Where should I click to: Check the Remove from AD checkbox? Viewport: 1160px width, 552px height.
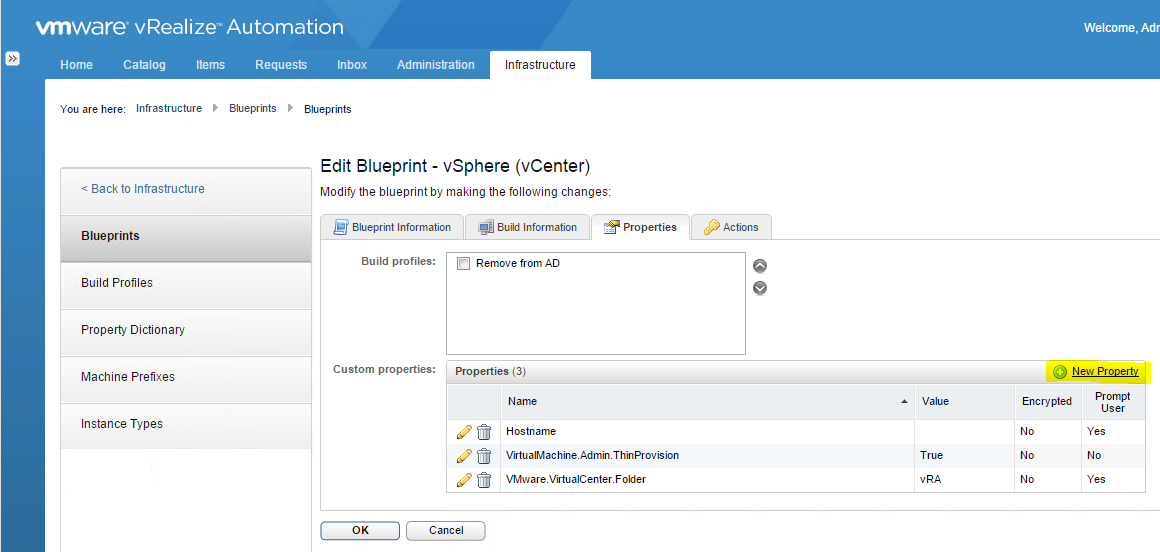coord(464,263)
